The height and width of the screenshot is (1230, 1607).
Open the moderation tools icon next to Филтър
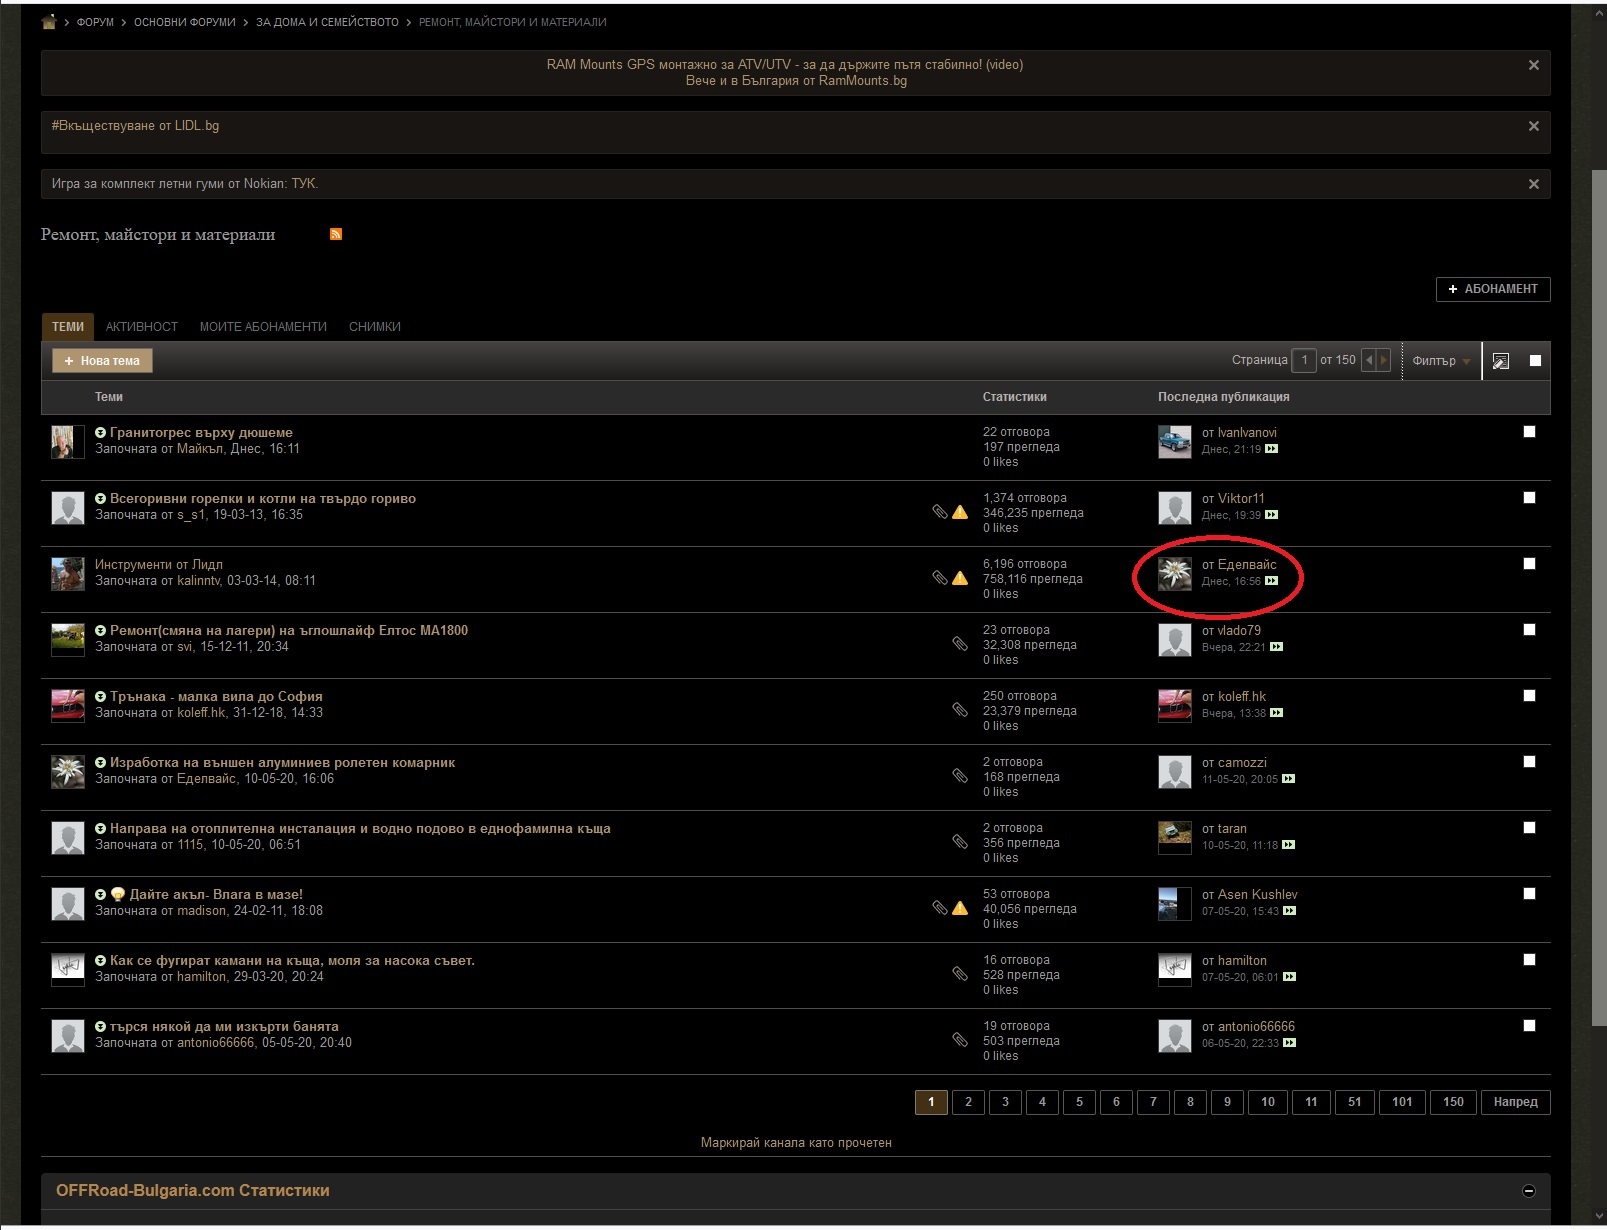(1500, 361)
